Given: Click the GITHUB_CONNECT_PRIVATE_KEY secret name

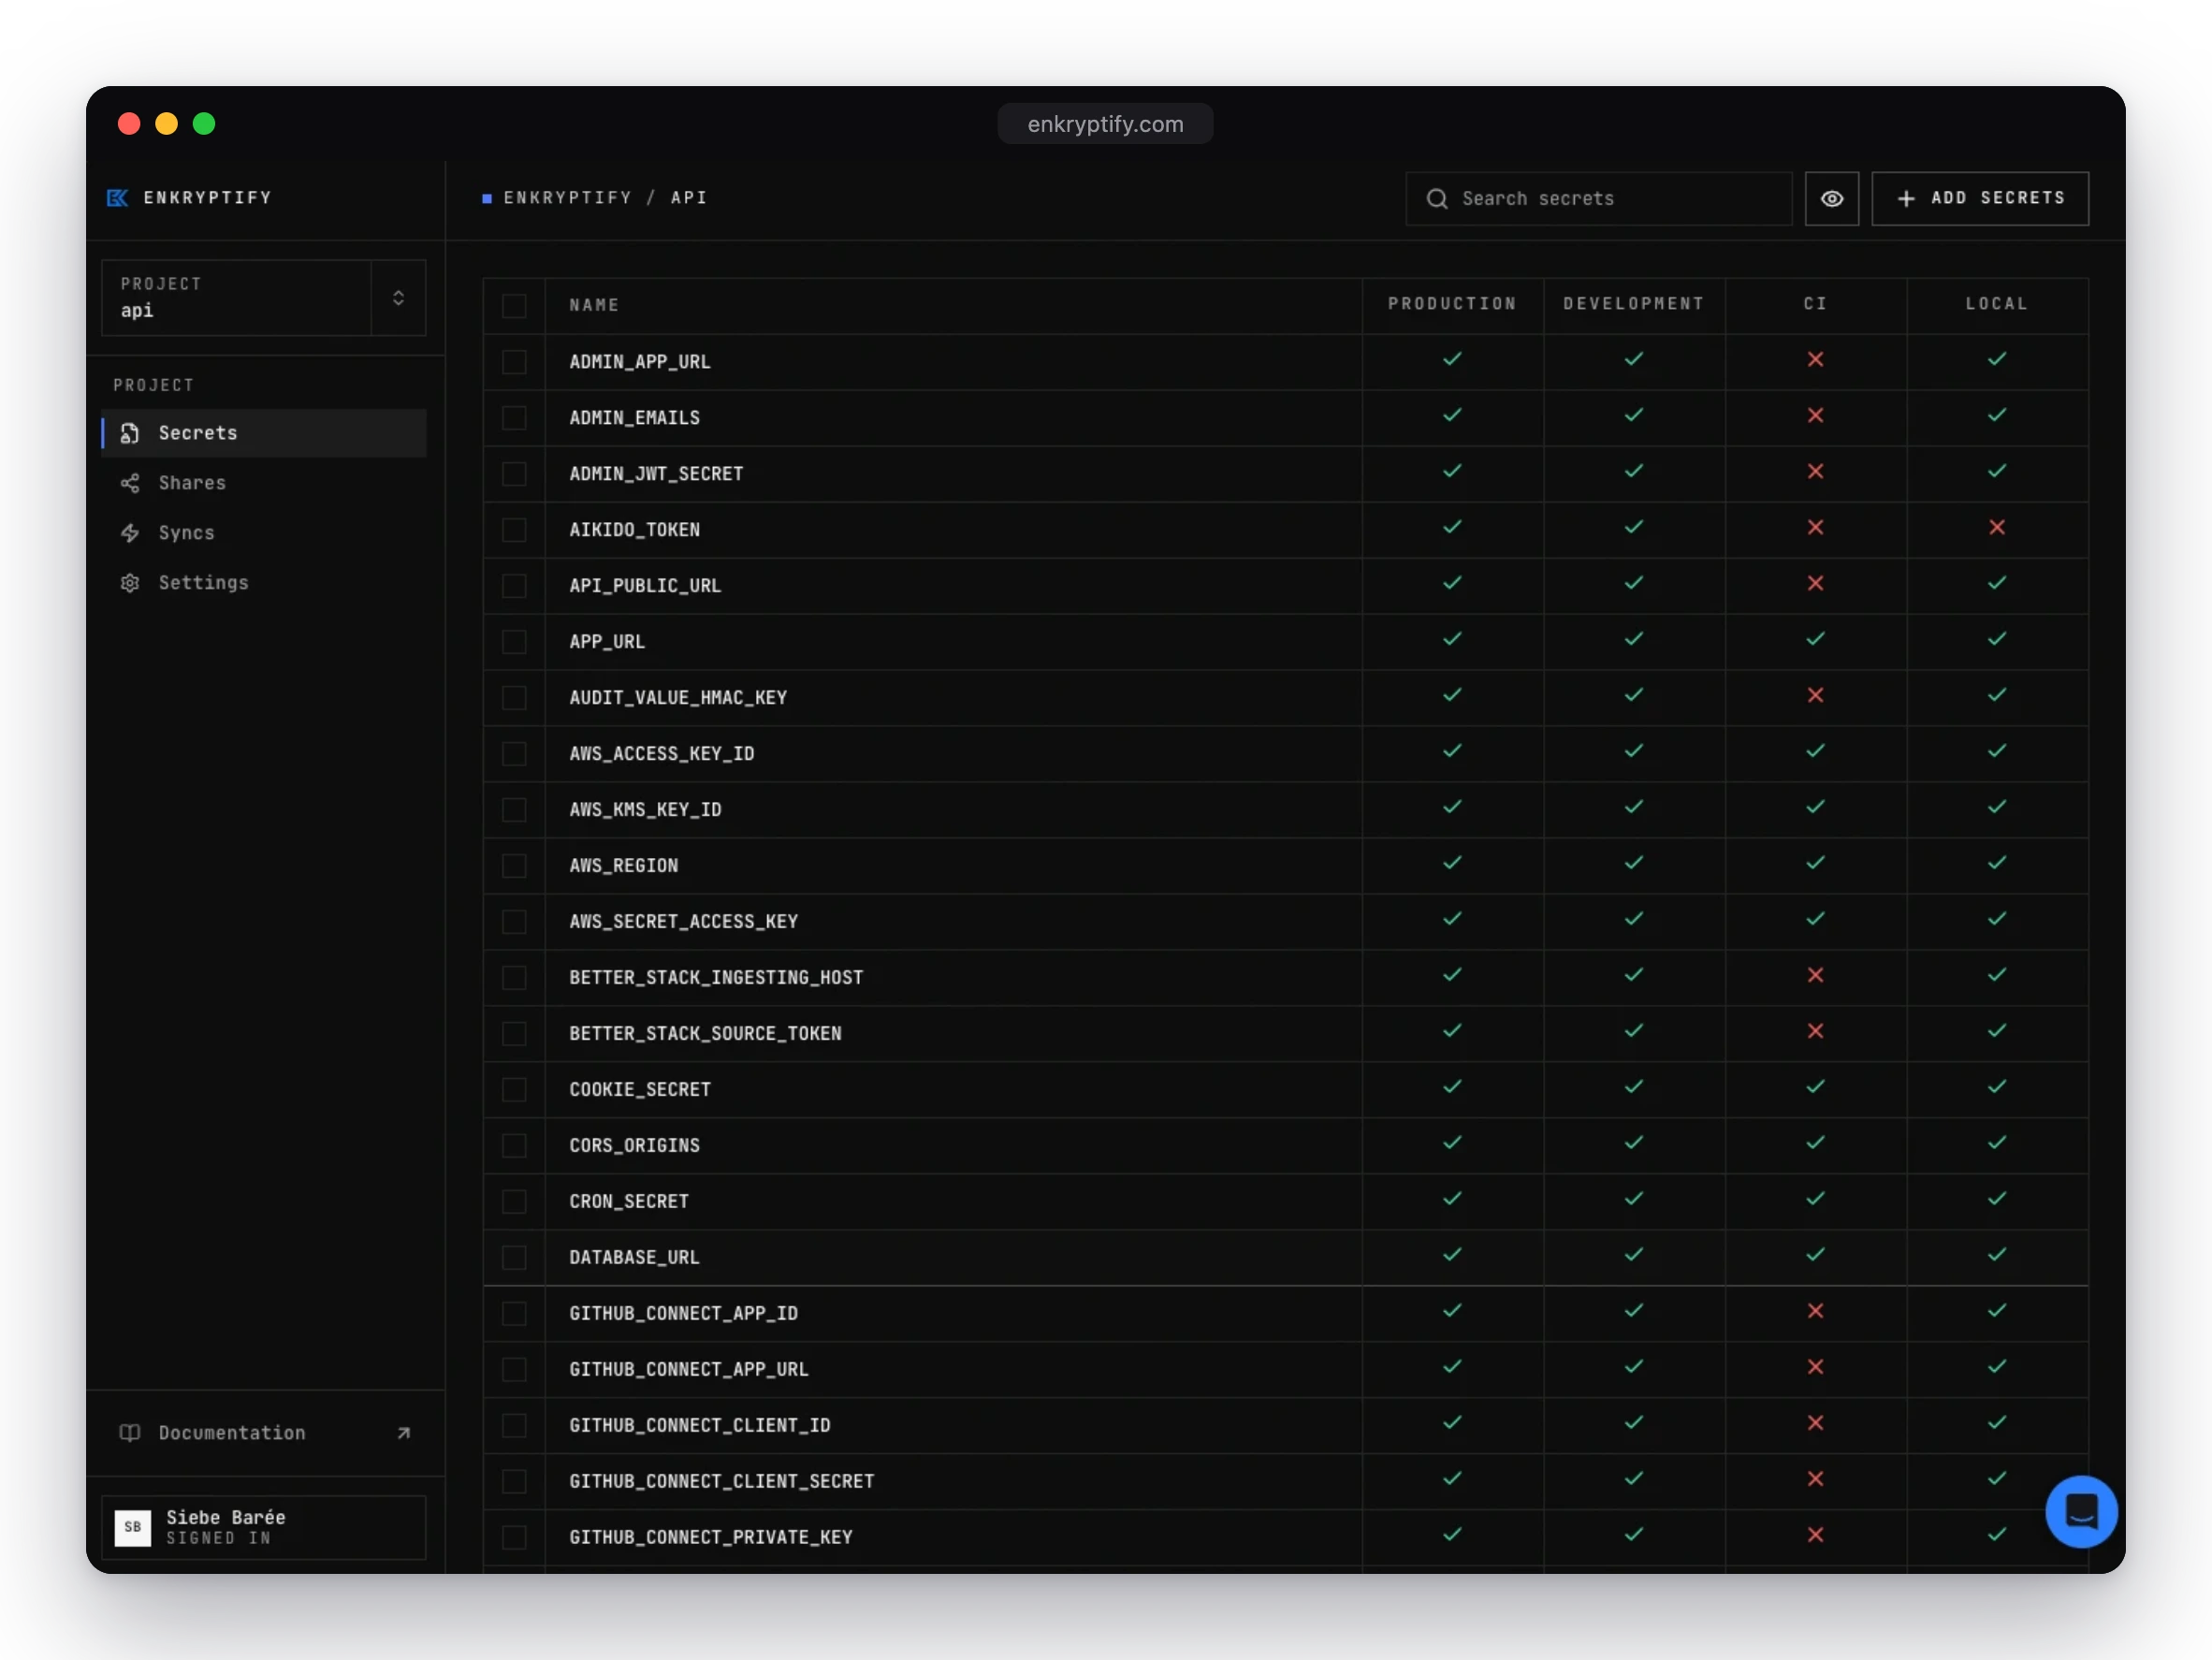Looking at the screenshot, I should [711, 1538].
